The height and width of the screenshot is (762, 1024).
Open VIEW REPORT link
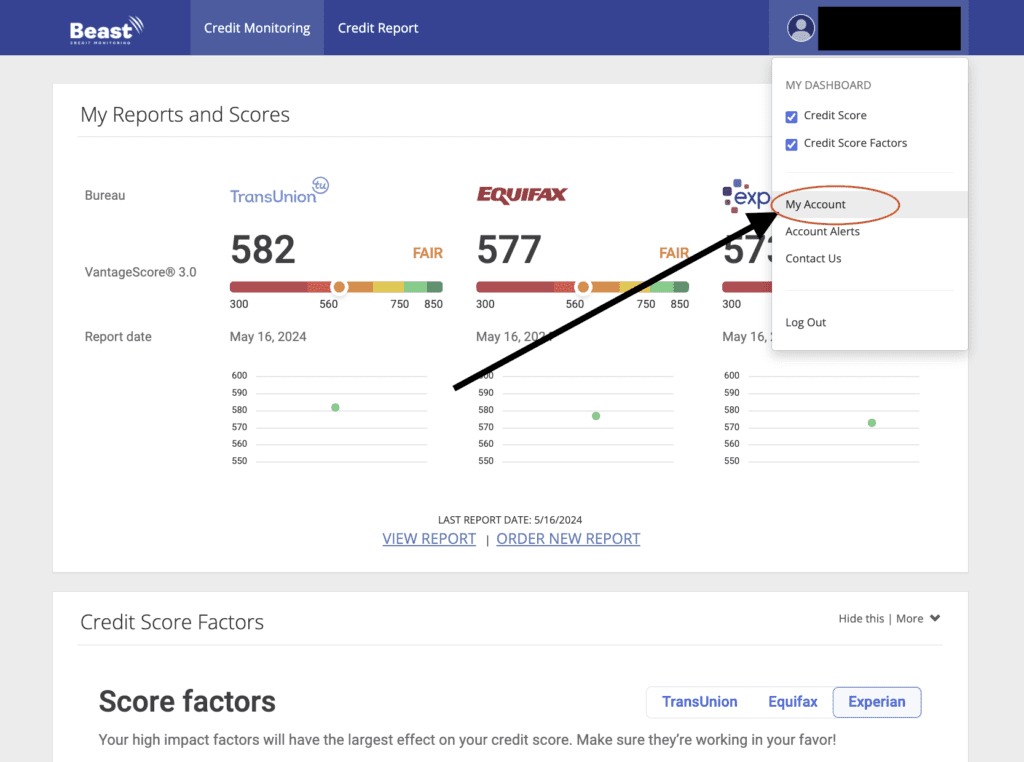click(x=429, y=538)
